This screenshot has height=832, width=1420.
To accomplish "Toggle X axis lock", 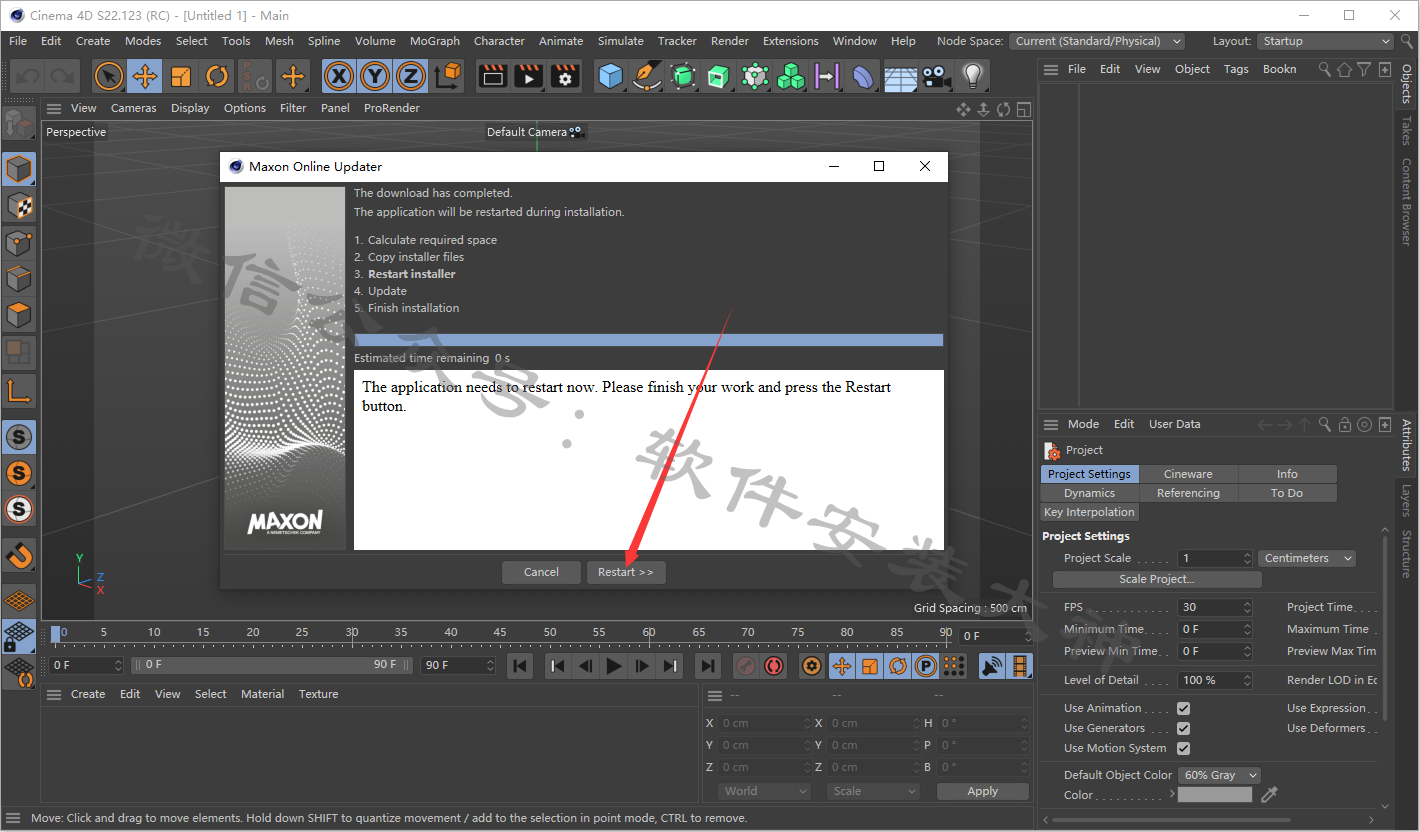I will [339, 76].
